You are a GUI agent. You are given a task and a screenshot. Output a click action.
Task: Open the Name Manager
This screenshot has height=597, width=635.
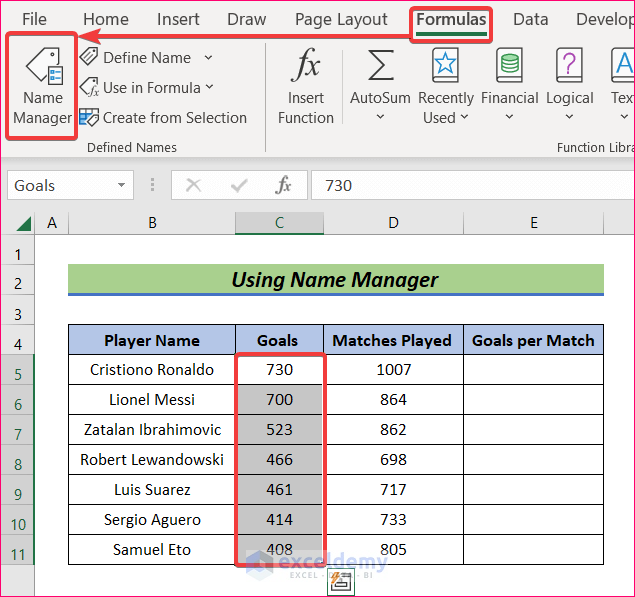pyautogui.click(x=42, y=87)
